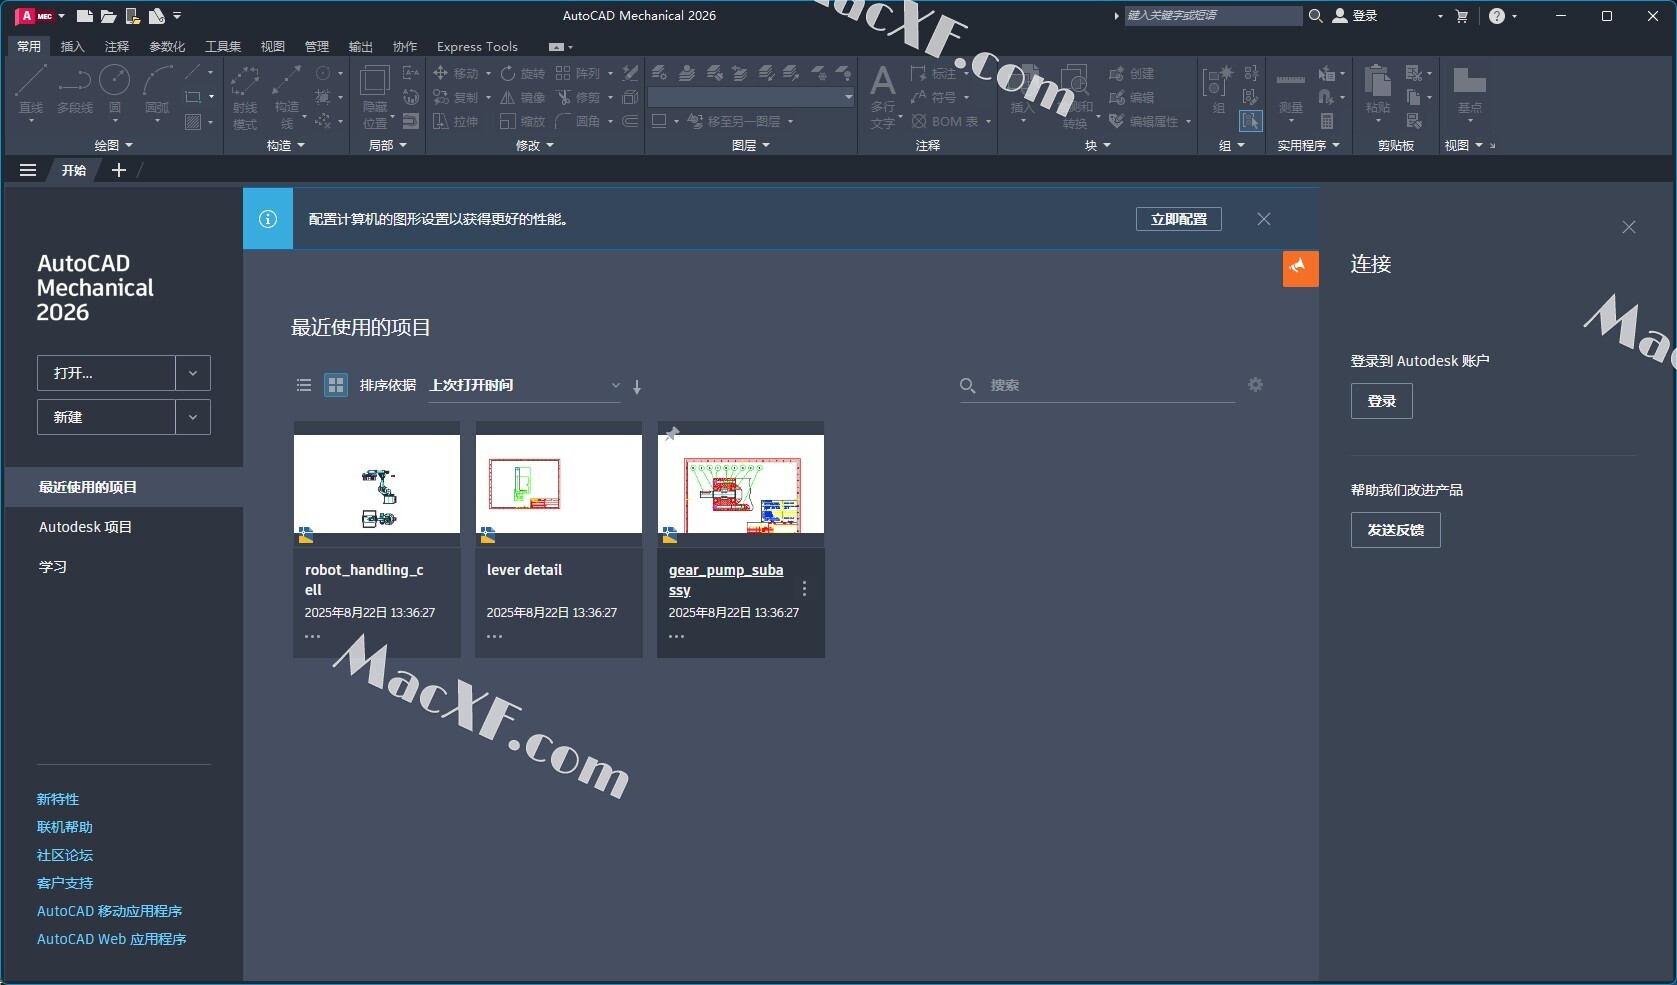1677x985 pixels.
Task: Click the Copy (复制) tool
Action: click(x=456, y=97)
